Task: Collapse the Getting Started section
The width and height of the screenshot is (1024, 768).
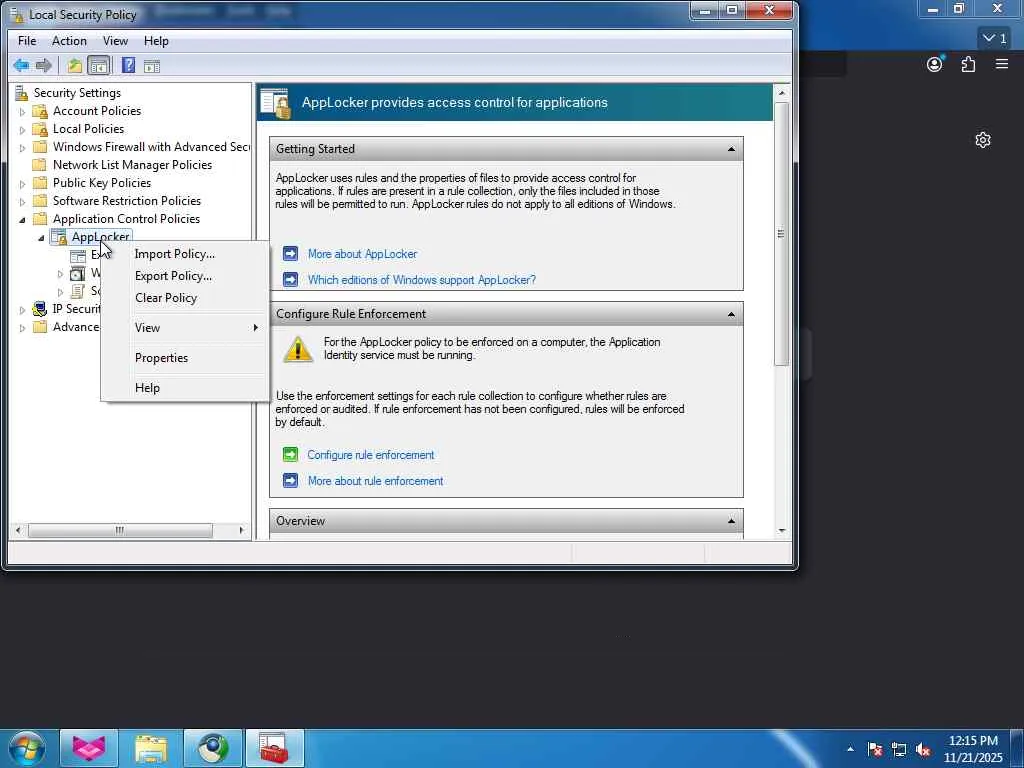Action: (x=731, y=149)
